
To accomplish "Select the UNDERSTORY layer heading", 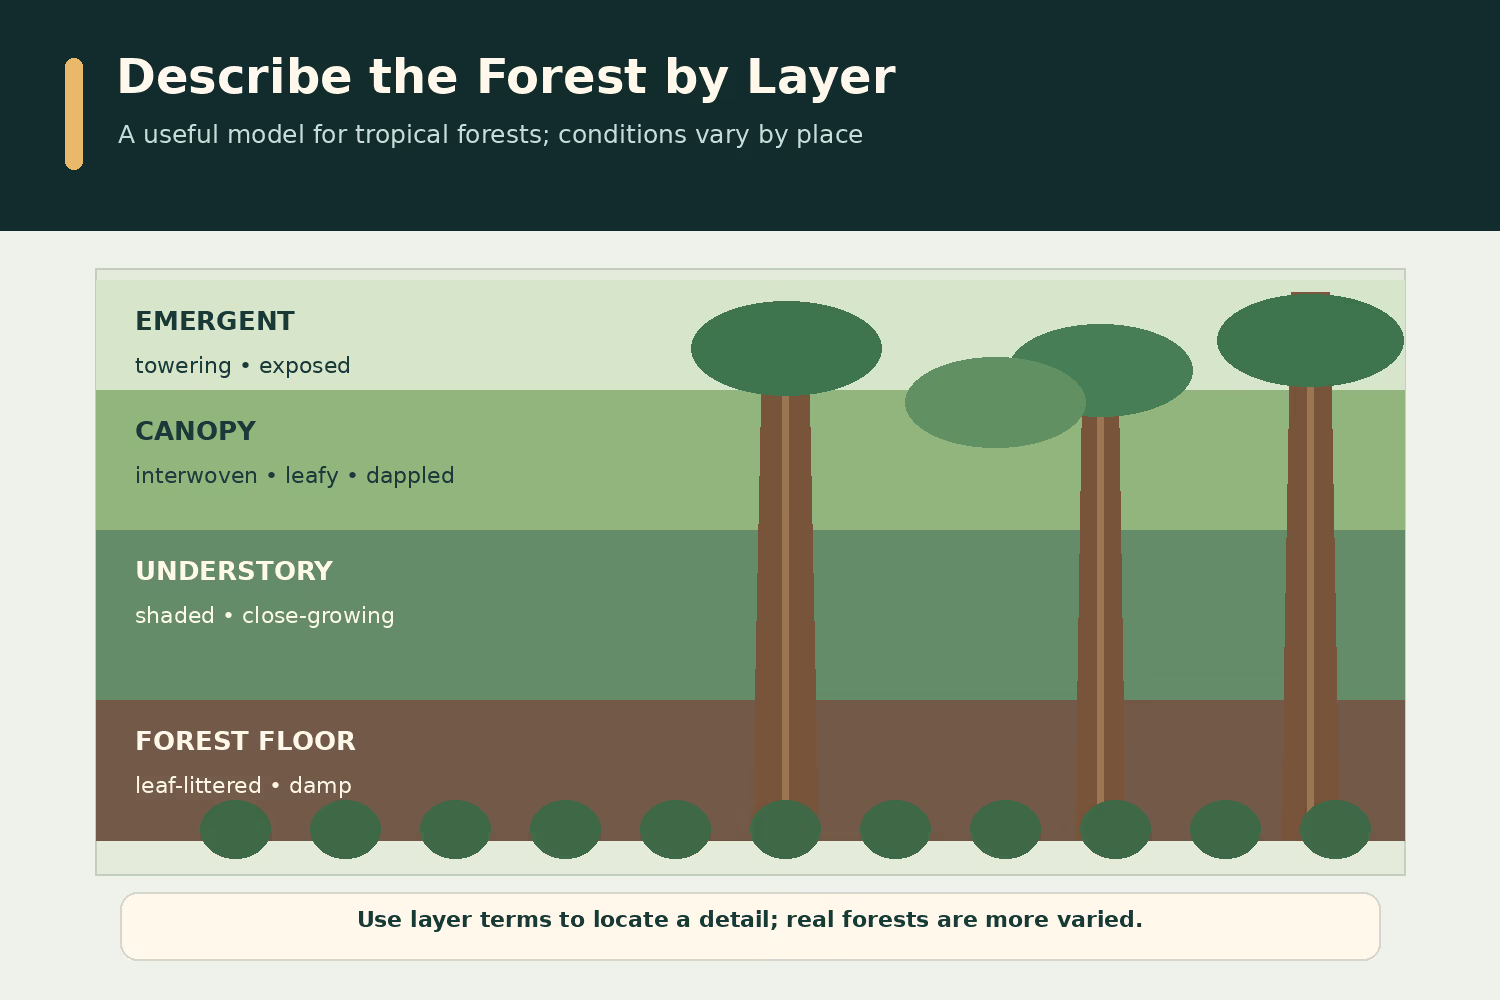I will point(234,571).
